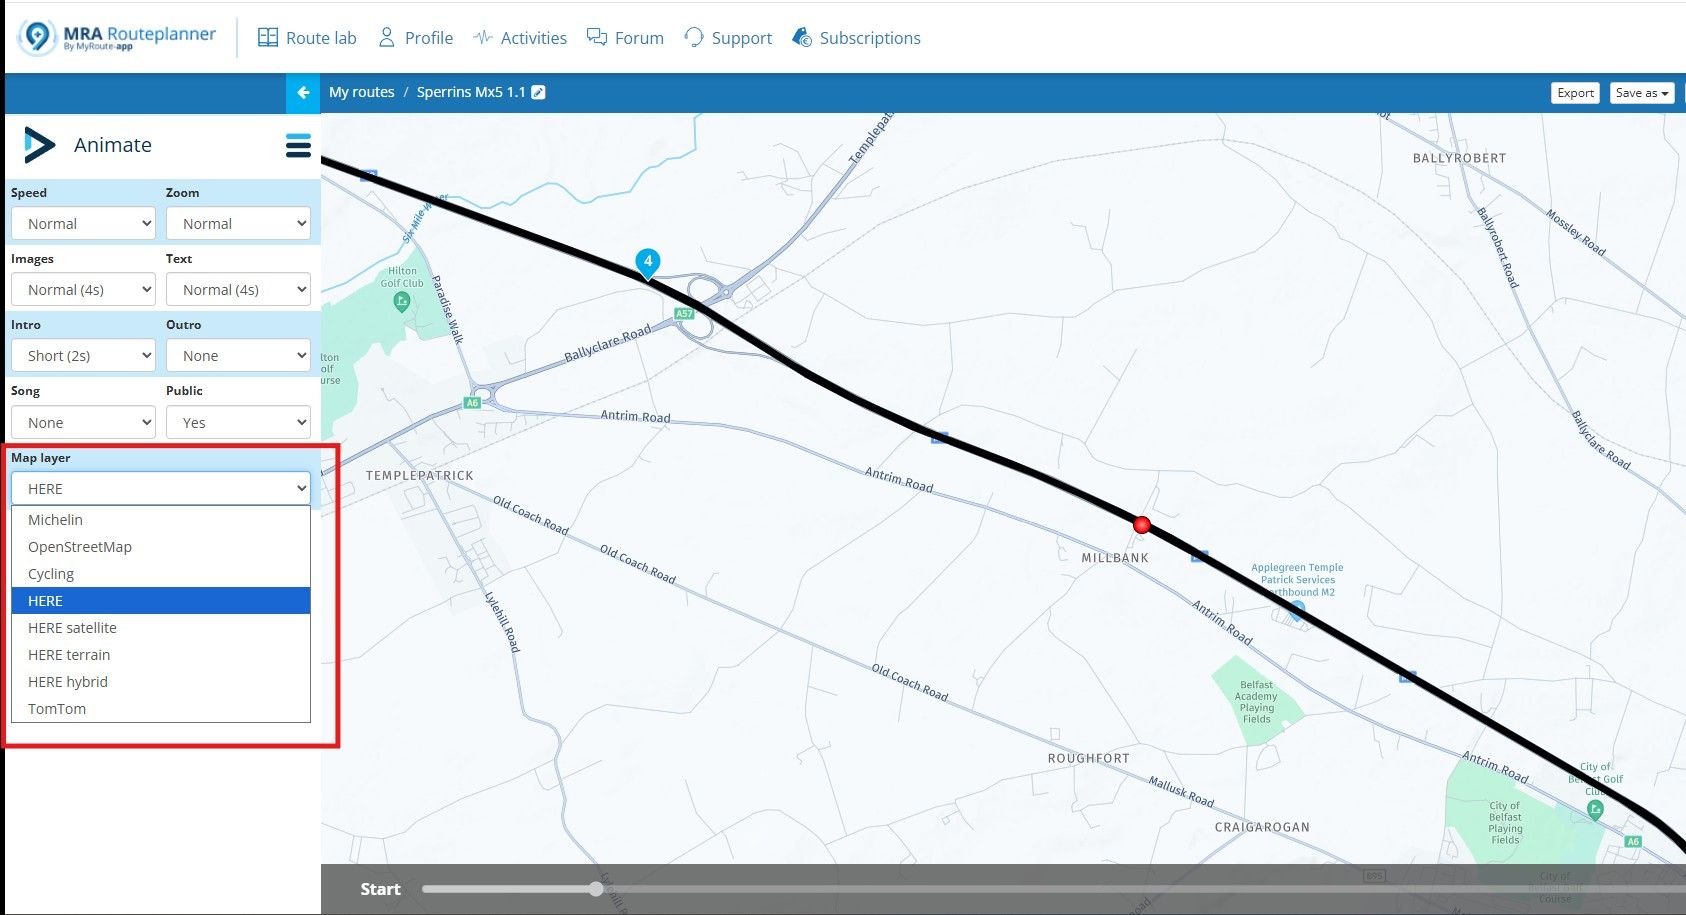Open the Text duration dropdown
The width and height of the screenshot is (1686, 915).
[x=238, y=290]
